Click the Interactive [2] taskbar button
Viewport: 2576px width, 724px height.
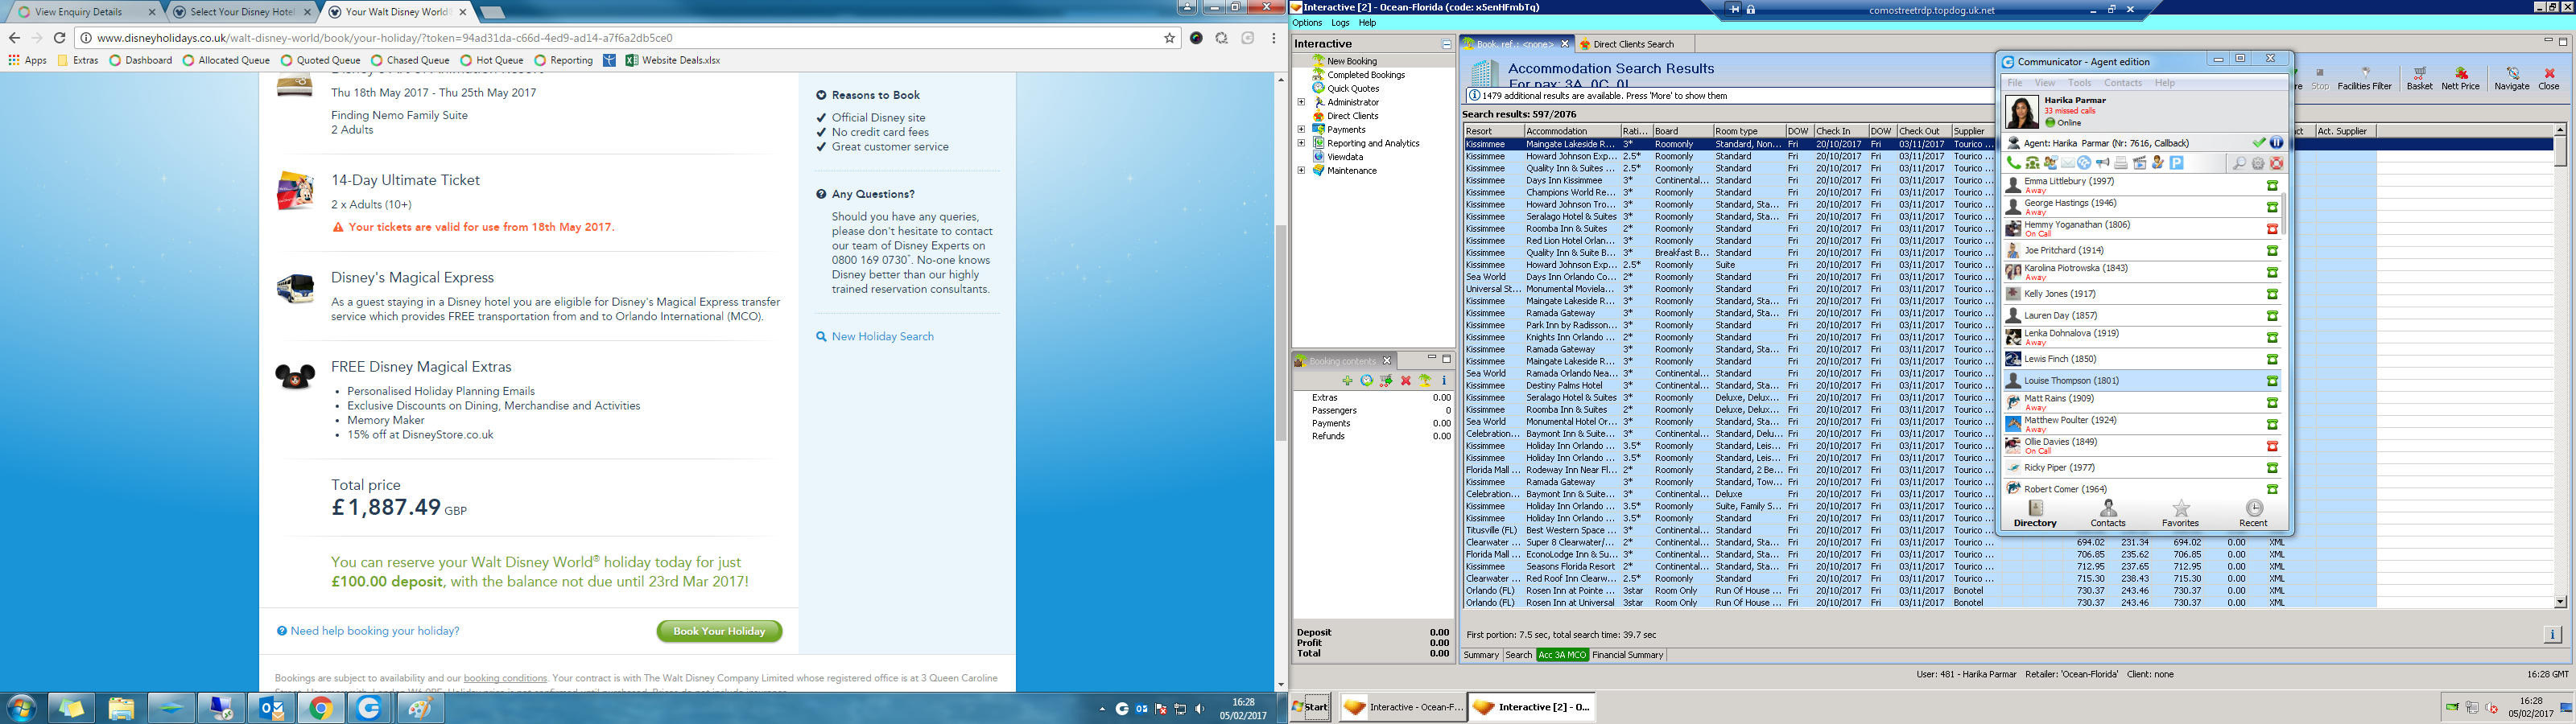(x=1530, y=707)
